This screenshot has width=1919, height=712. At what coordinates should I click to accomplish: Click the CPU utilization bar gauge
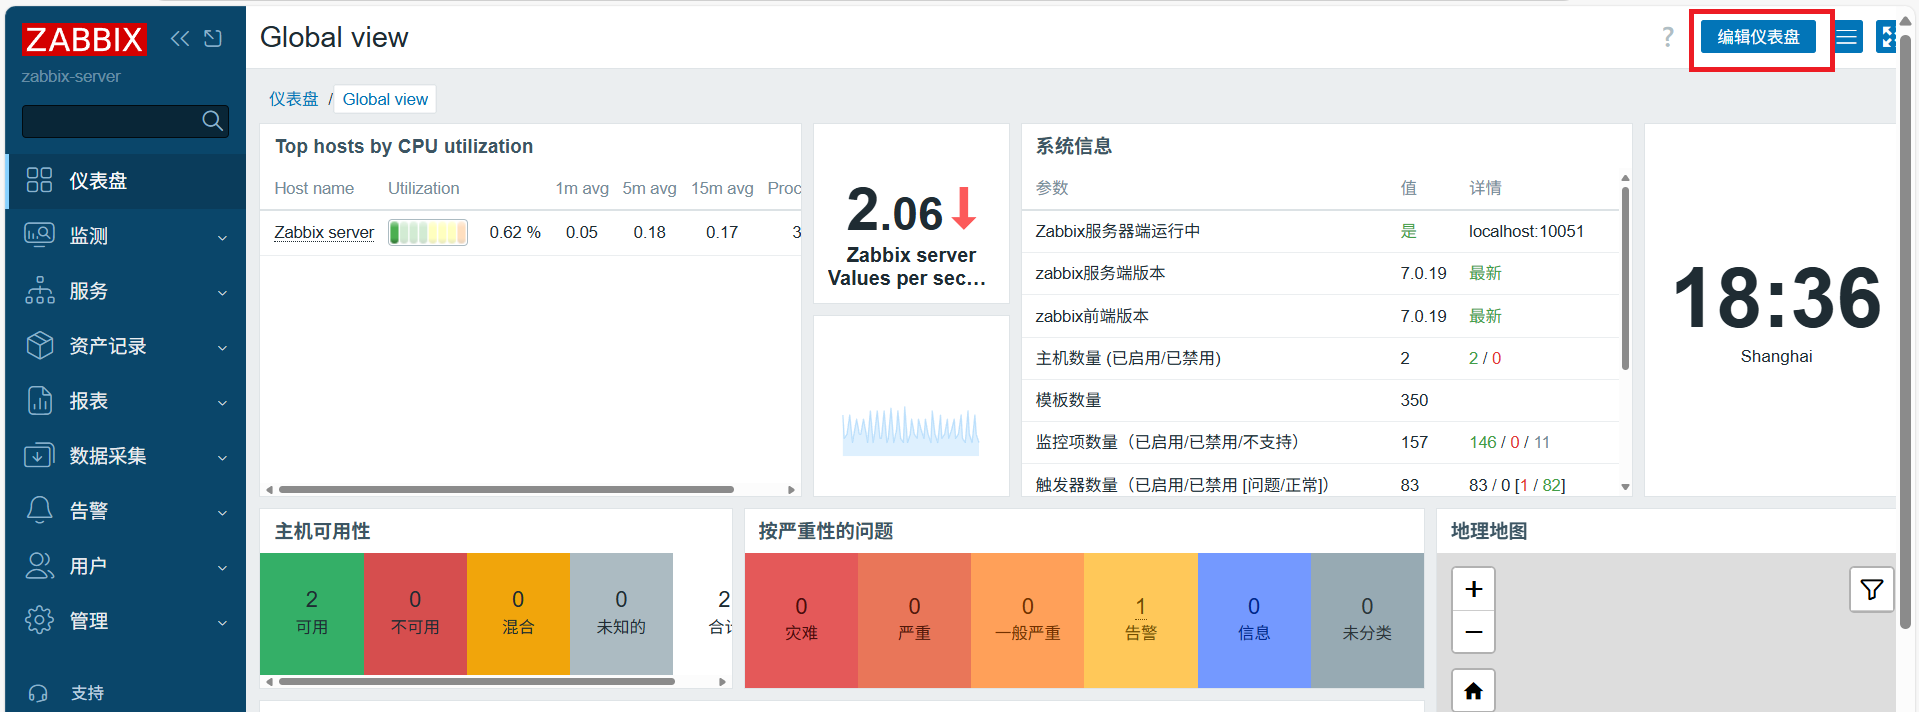(428, 232)
